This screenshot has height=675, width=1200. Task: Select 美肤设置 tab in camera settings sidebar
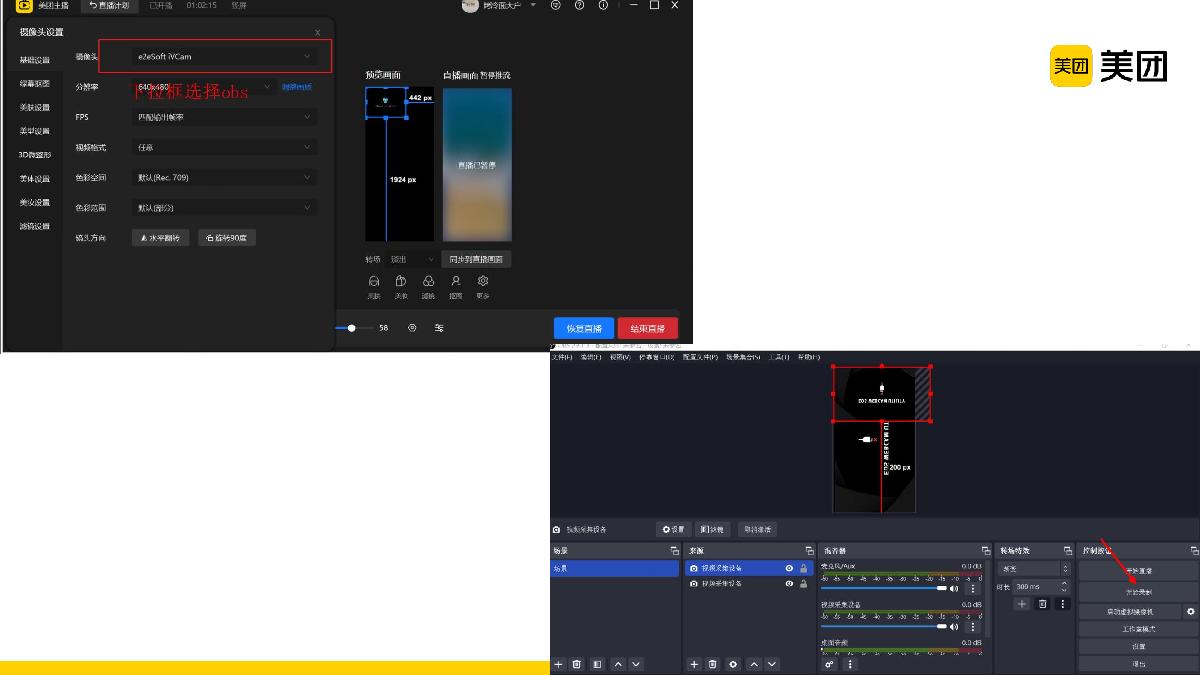pos(34,107)
